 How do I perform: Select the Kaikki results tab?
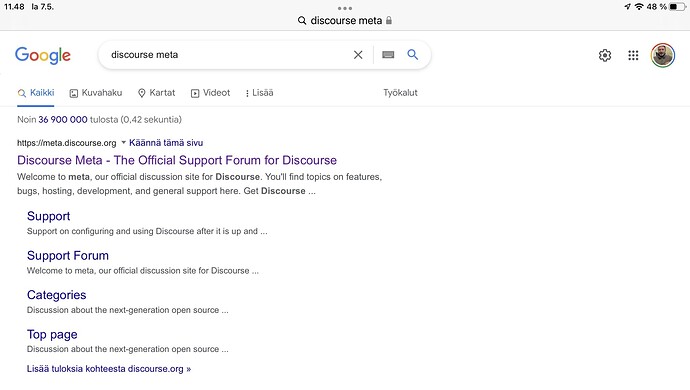tap(36, 93)
